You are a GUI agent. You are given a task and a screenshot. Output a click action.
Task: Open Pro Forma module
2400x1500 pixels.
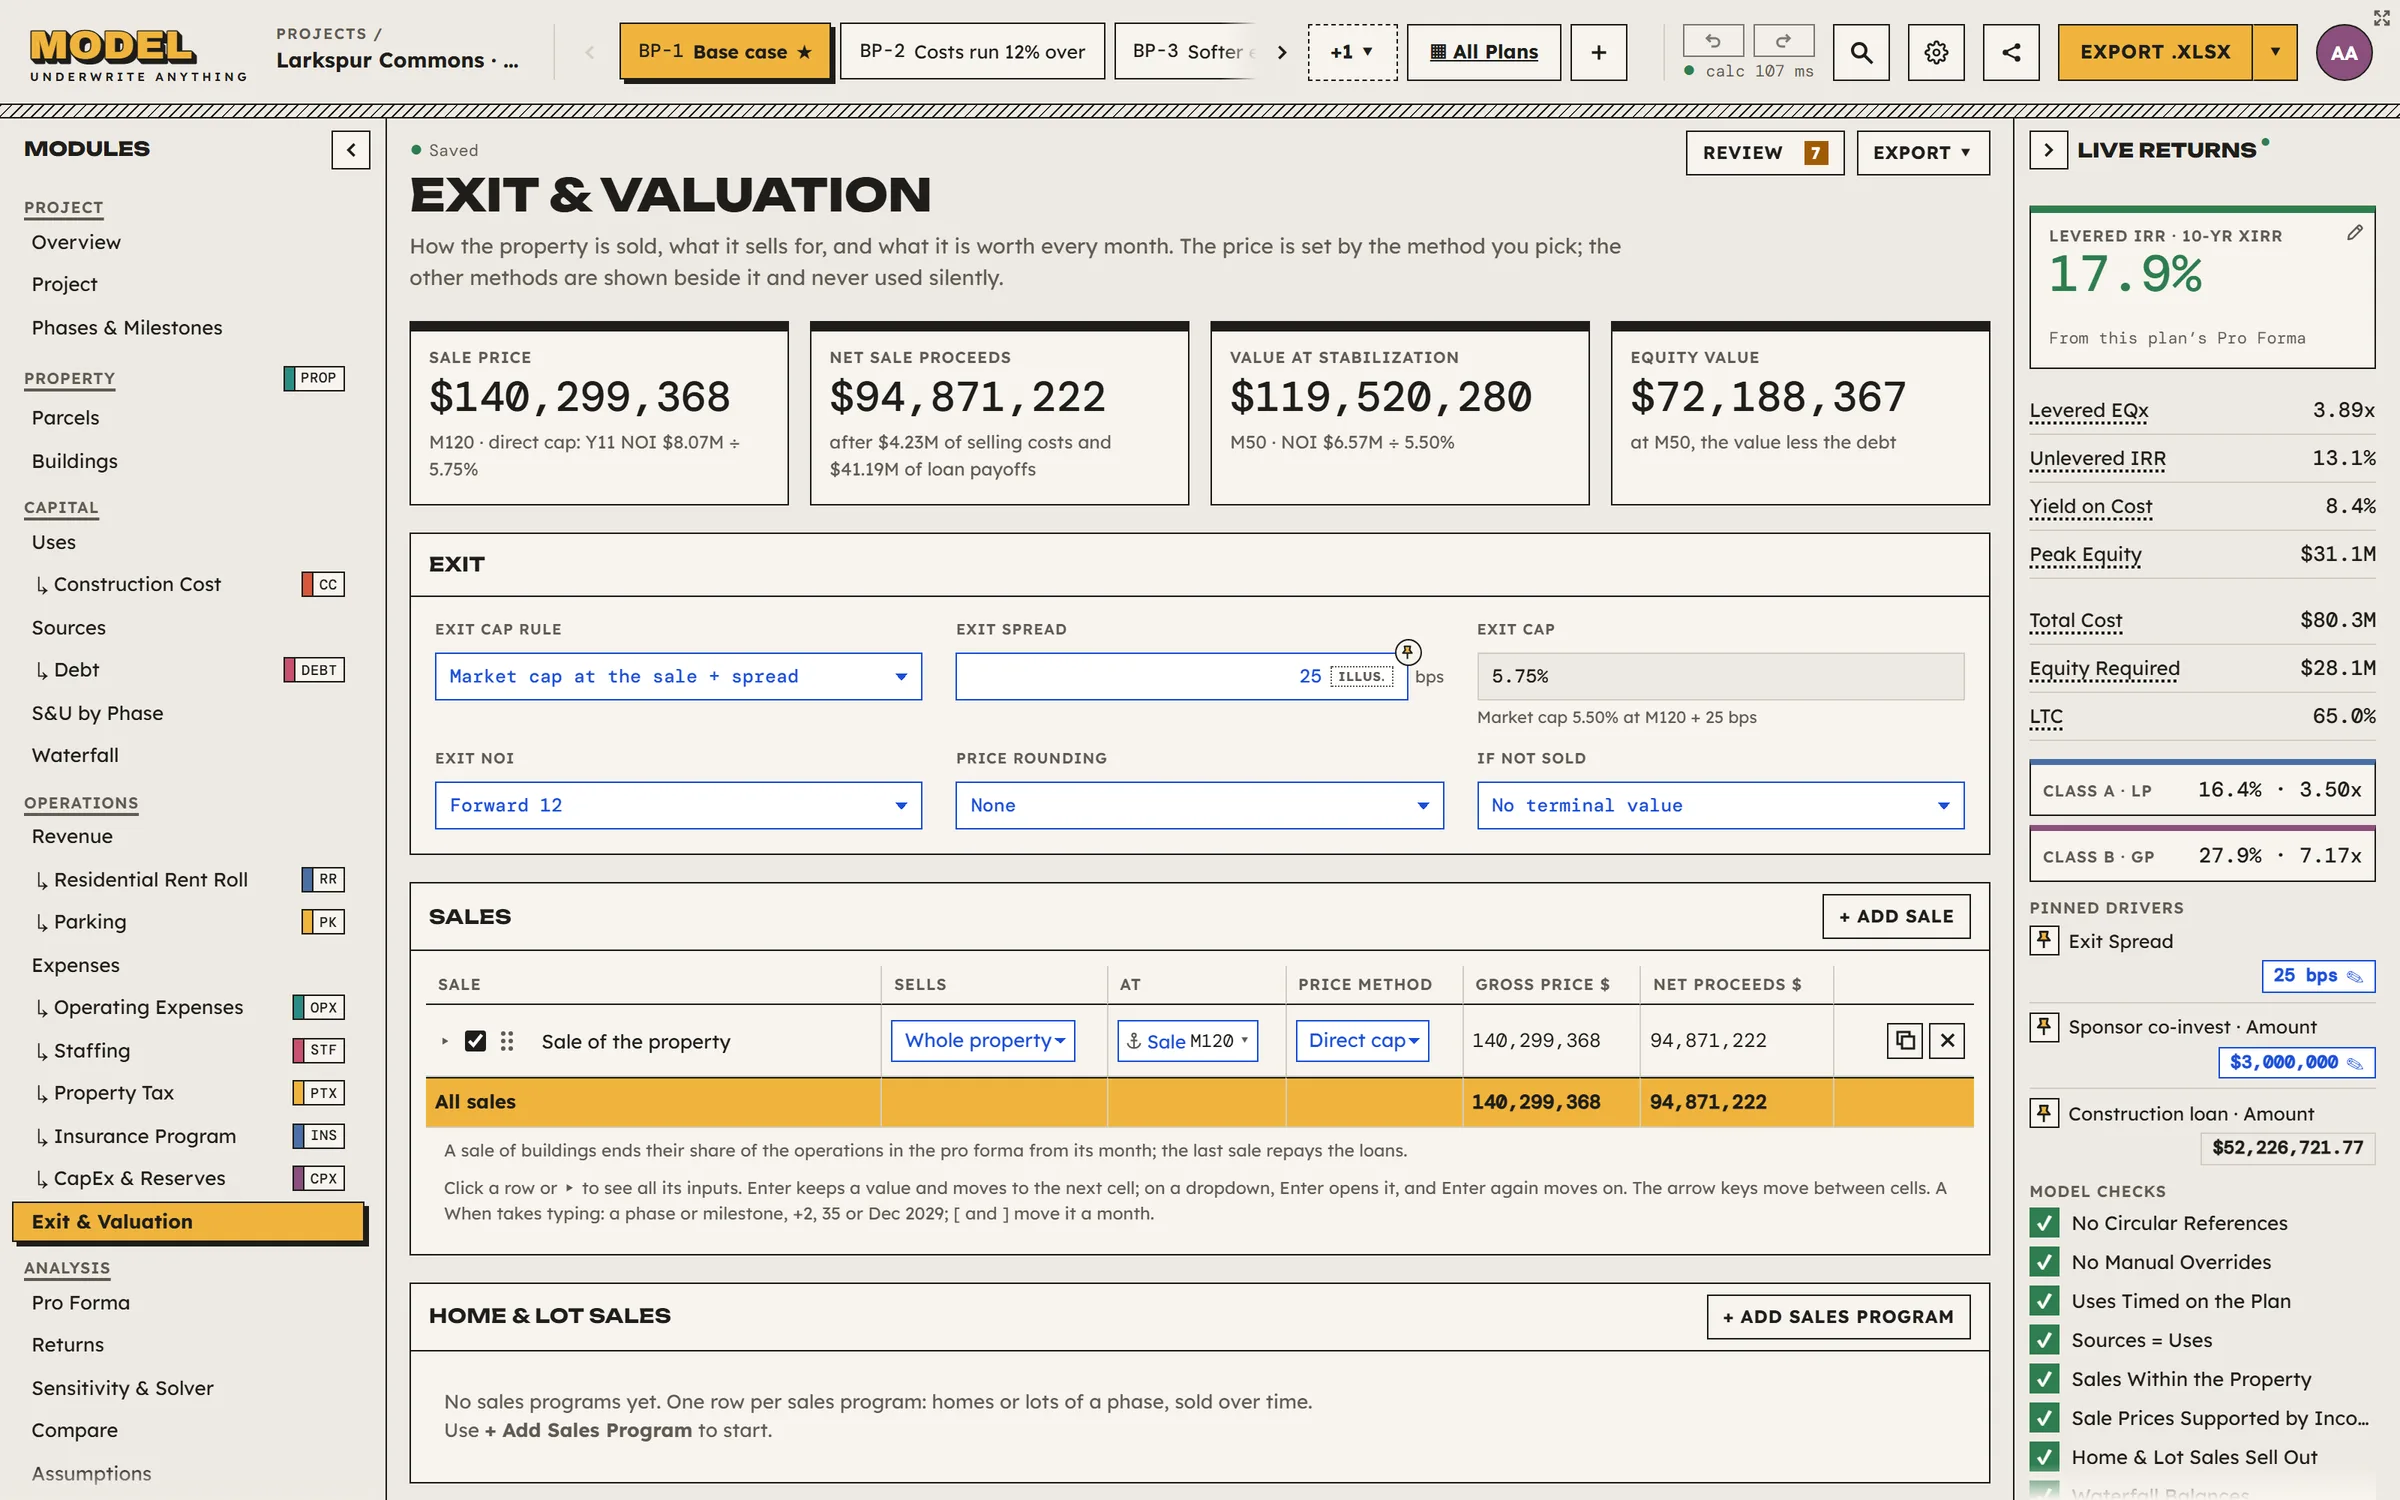coord(81,1302)
